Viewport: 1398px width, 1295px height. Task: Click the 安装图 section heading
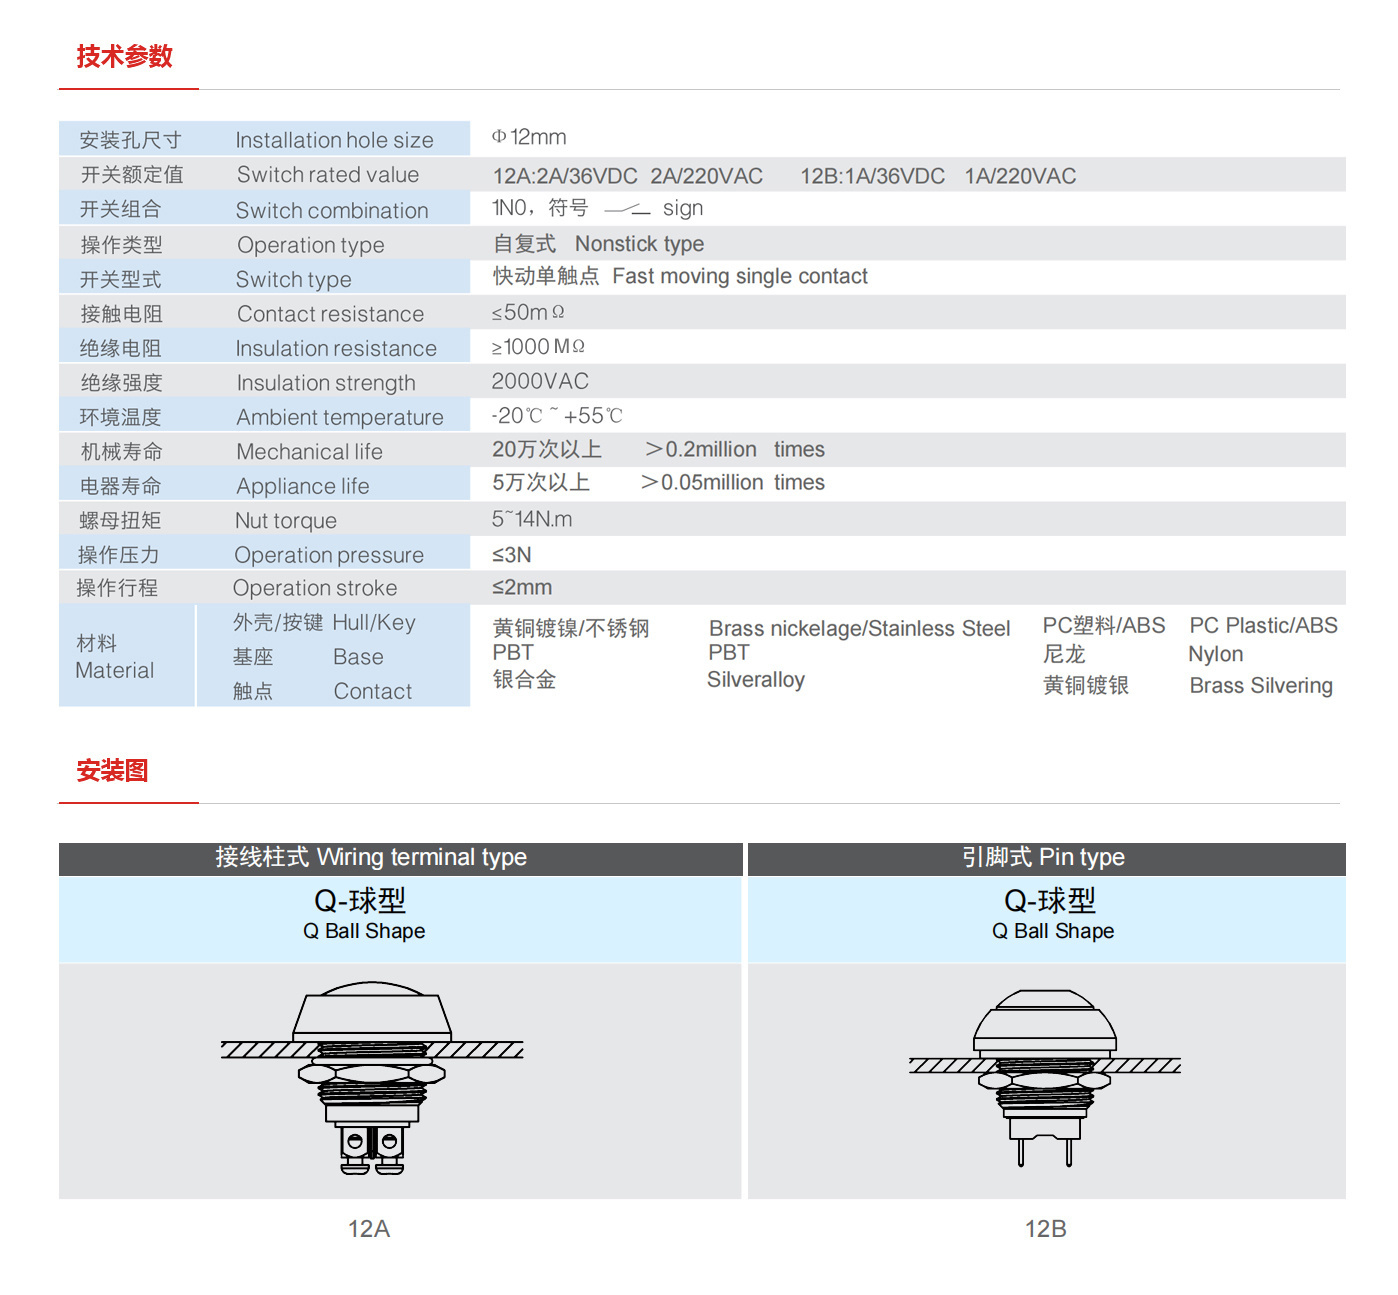pyautogui.click(x=113, y=770)
